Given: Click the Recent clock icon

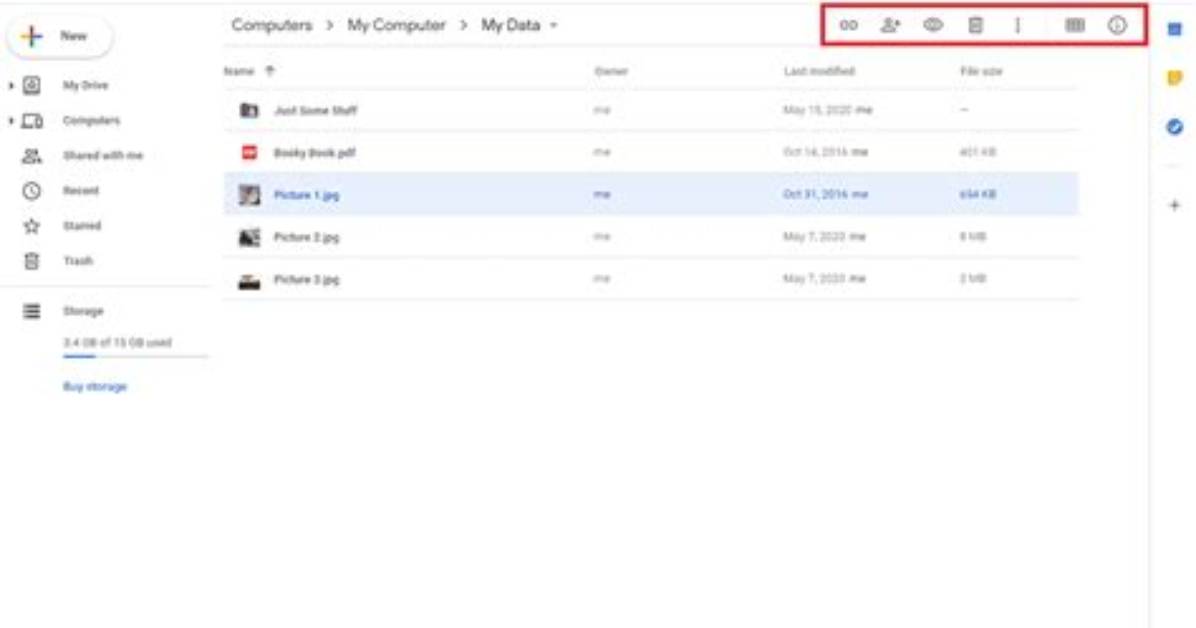Looking at the screenshot, I should click(31, 191).
